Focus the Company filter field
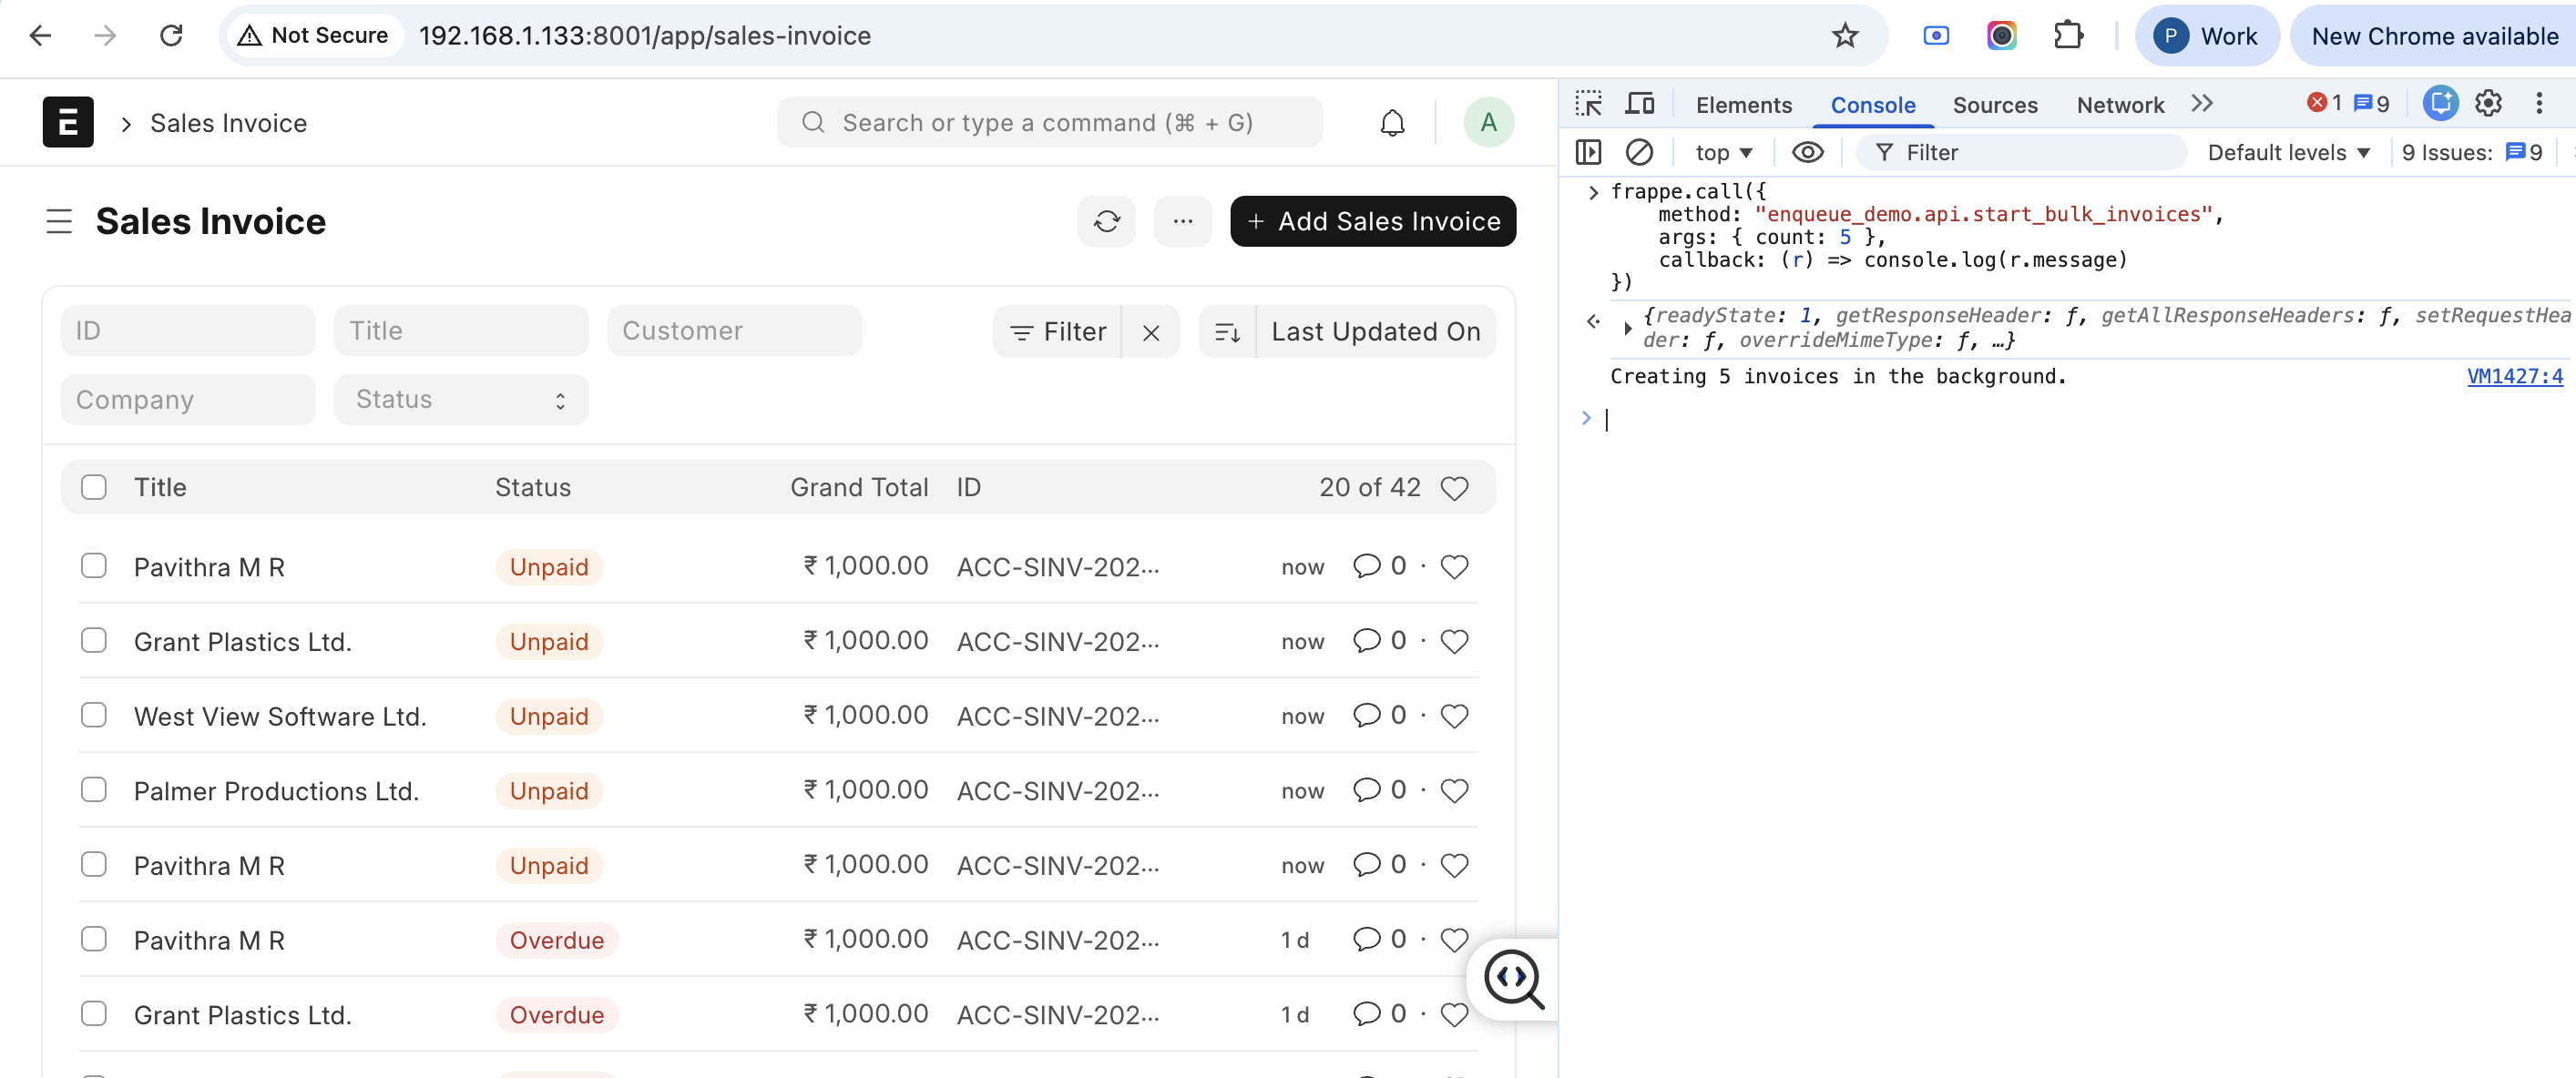 pos(188,400)
